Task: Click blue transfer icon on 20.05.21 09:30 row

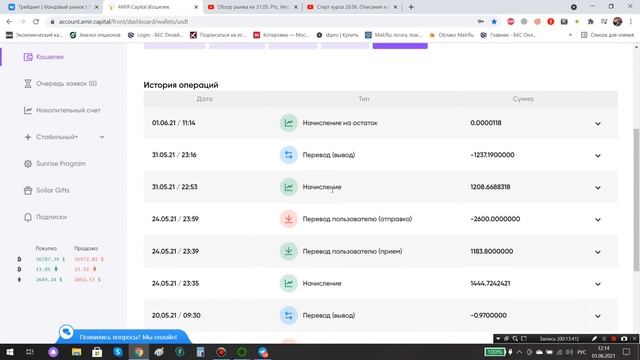Action: 289,315
